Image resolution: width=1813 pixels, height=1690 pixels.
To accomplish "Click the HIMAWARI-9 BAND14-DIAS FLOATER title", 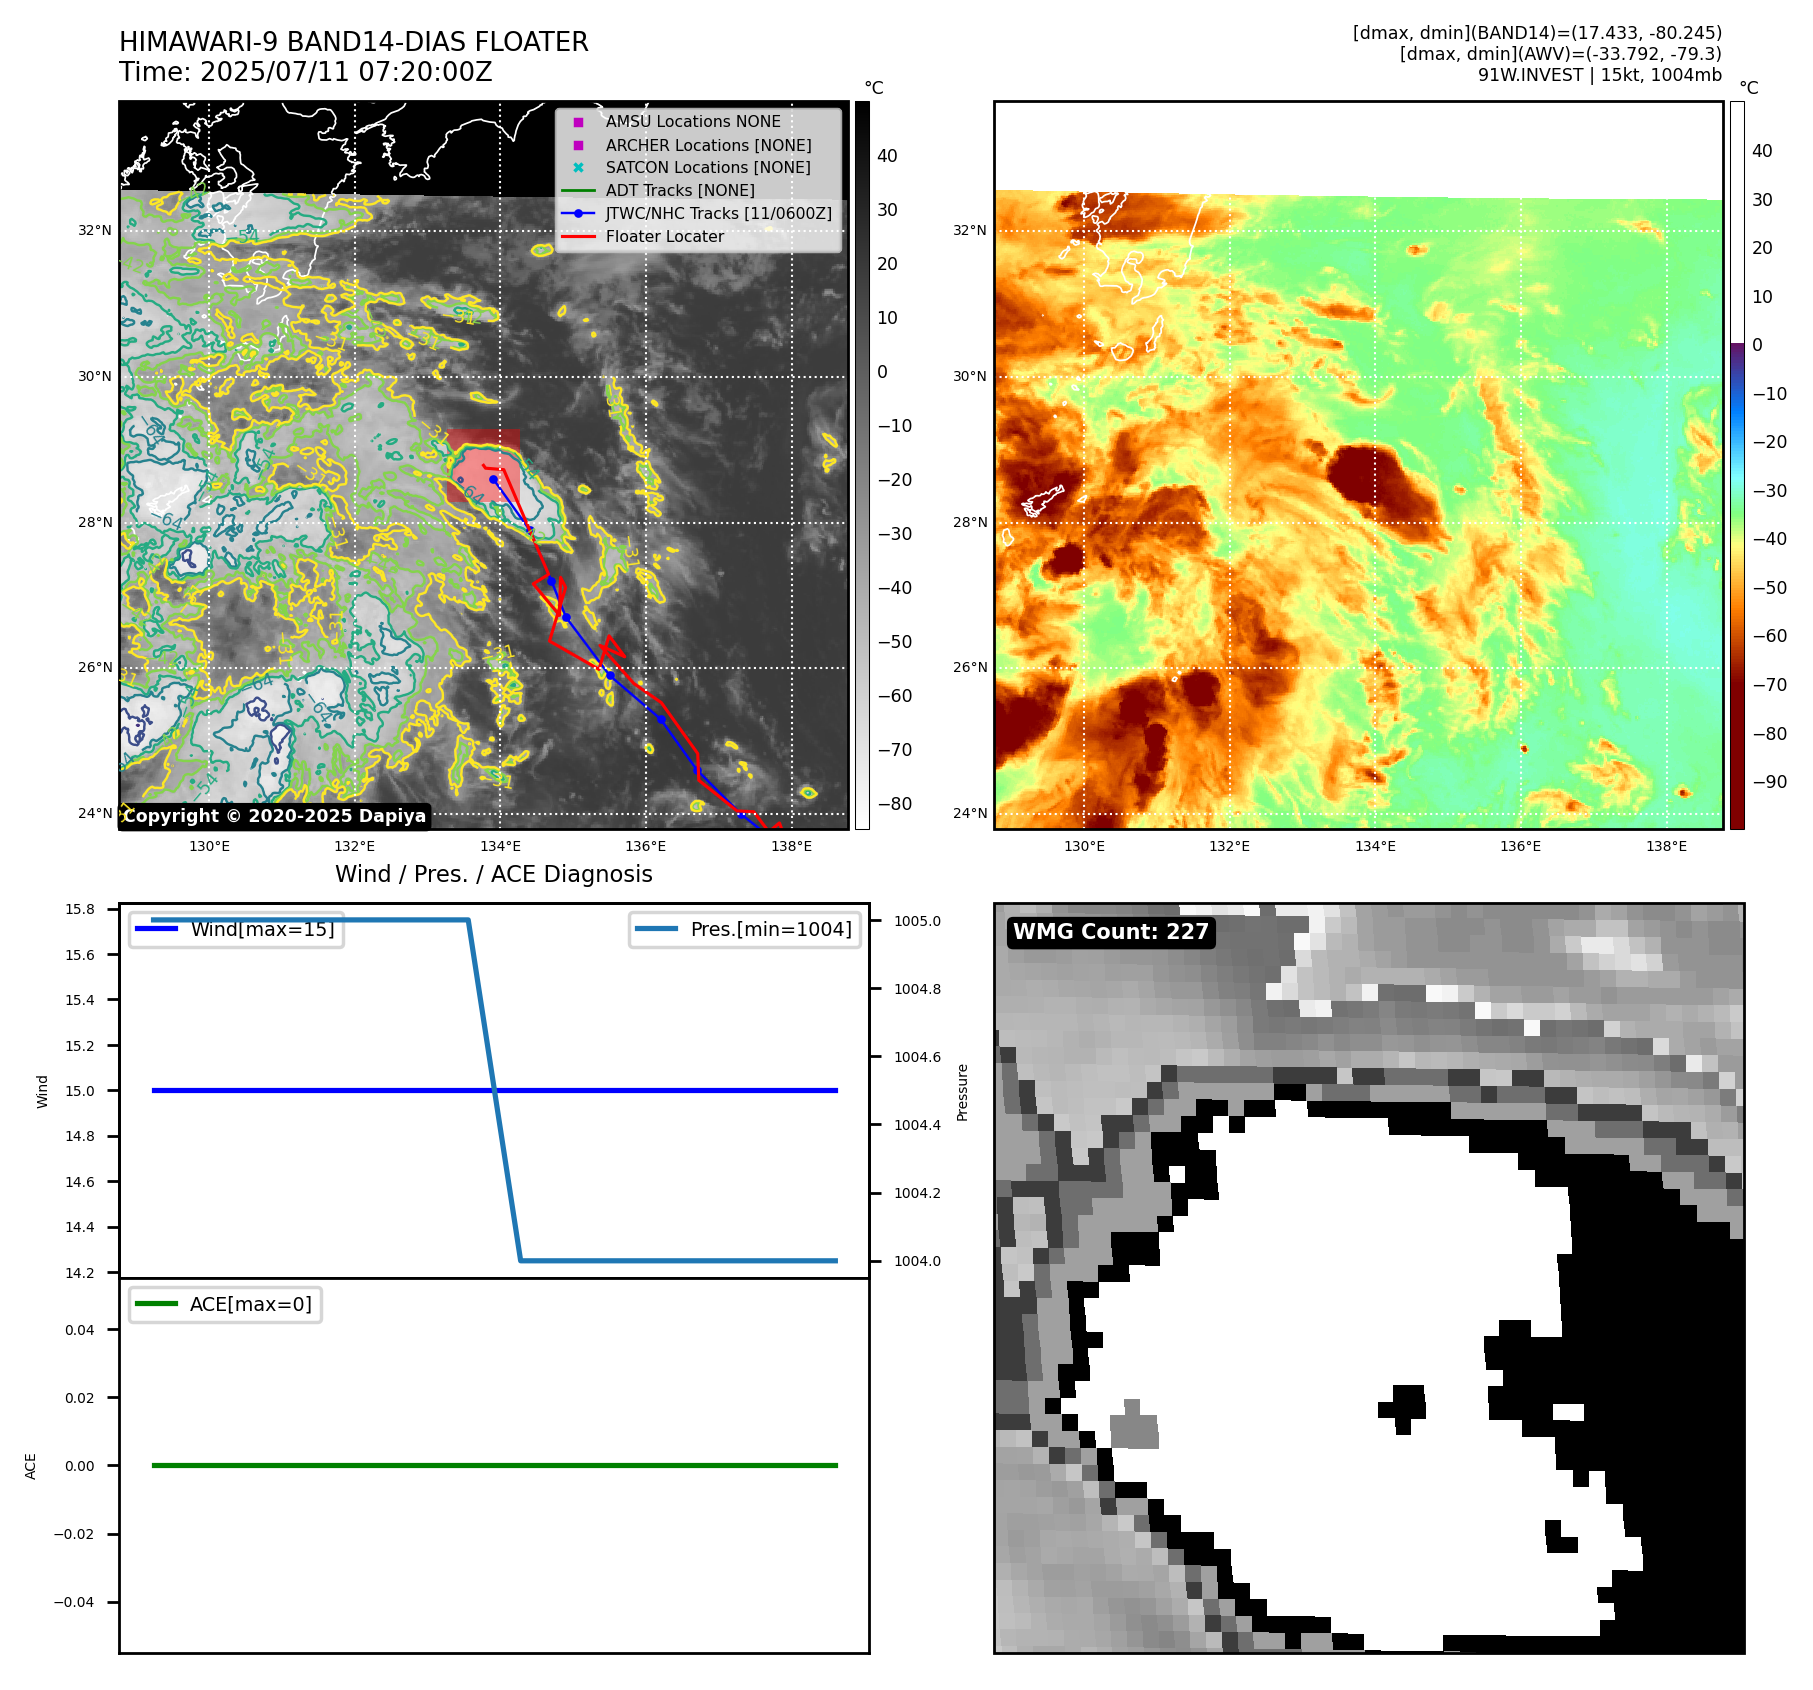I will [x=354, y=42].
